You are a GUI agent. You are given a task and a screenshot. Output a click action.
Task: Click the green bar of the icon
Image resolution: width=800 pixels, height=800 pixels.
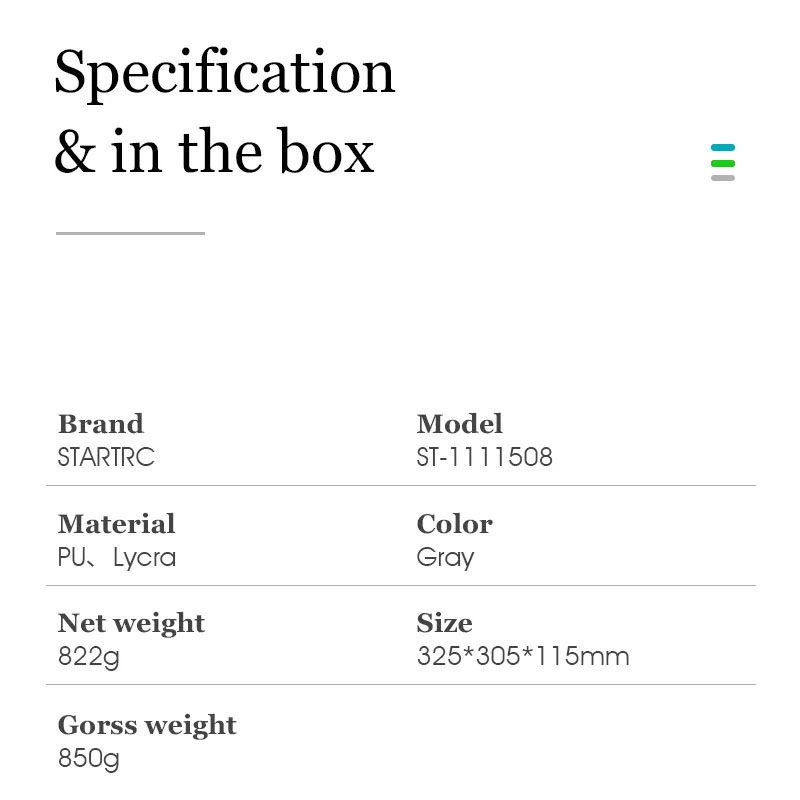(x=722, y=163)
